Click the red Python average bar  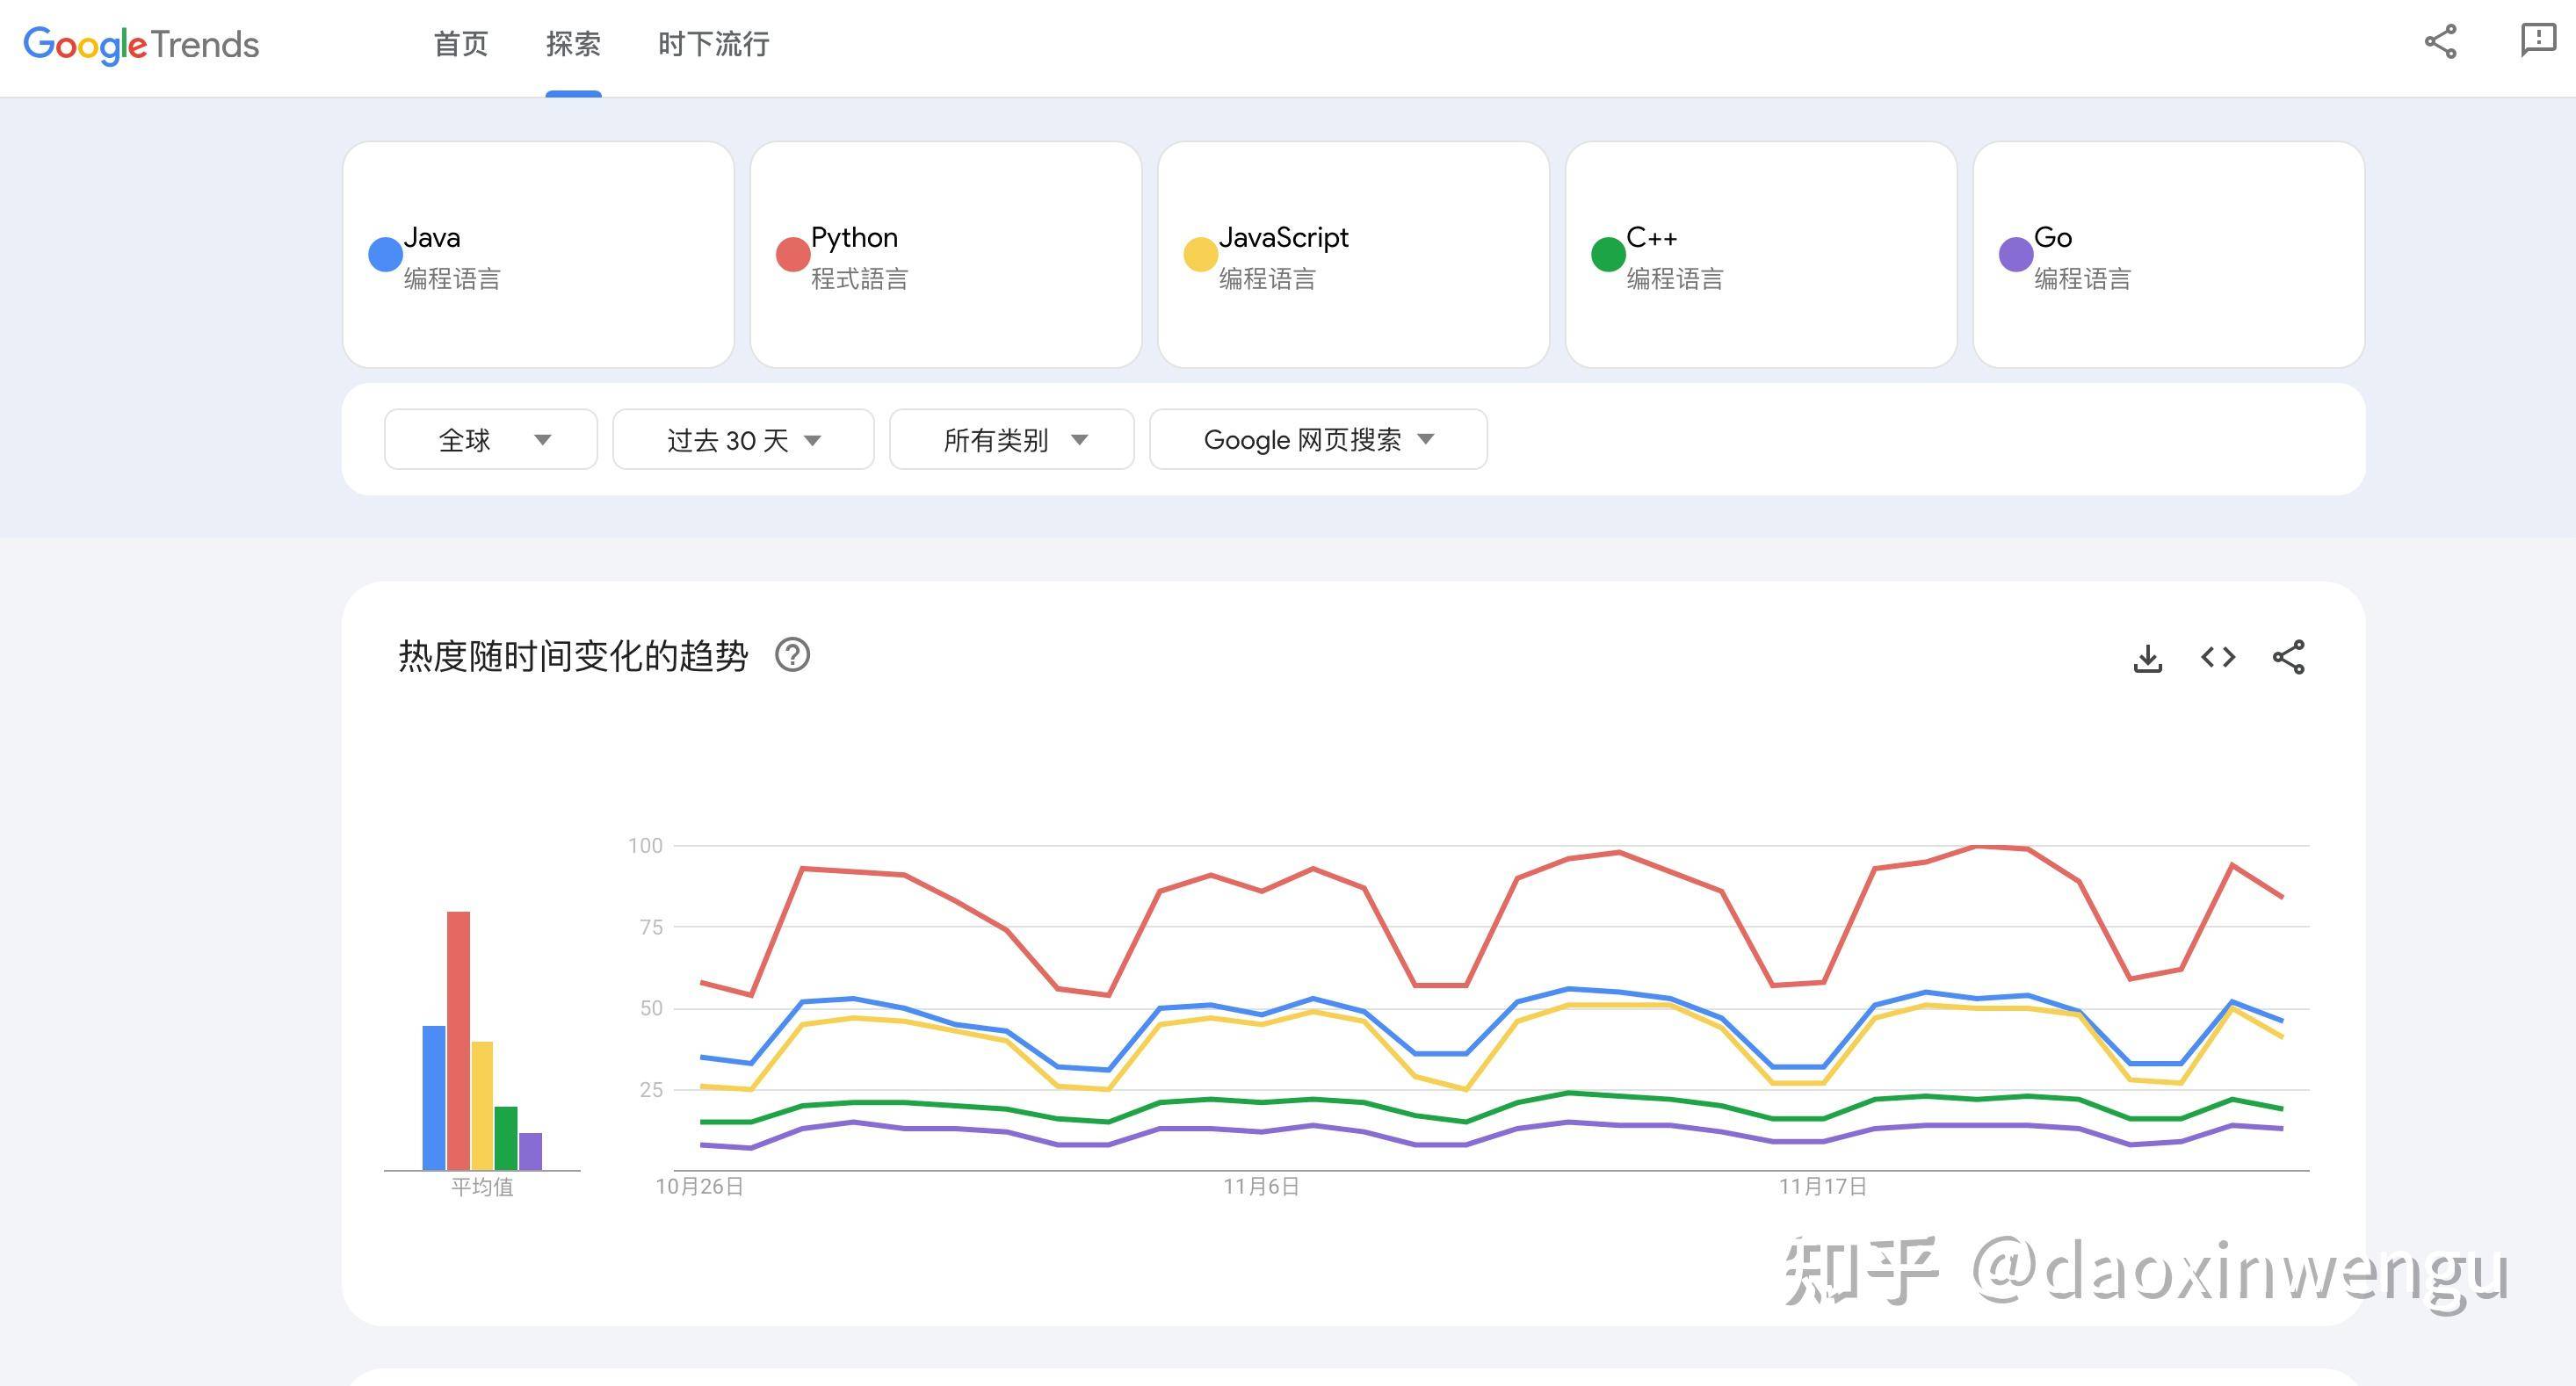(458, 1040)
